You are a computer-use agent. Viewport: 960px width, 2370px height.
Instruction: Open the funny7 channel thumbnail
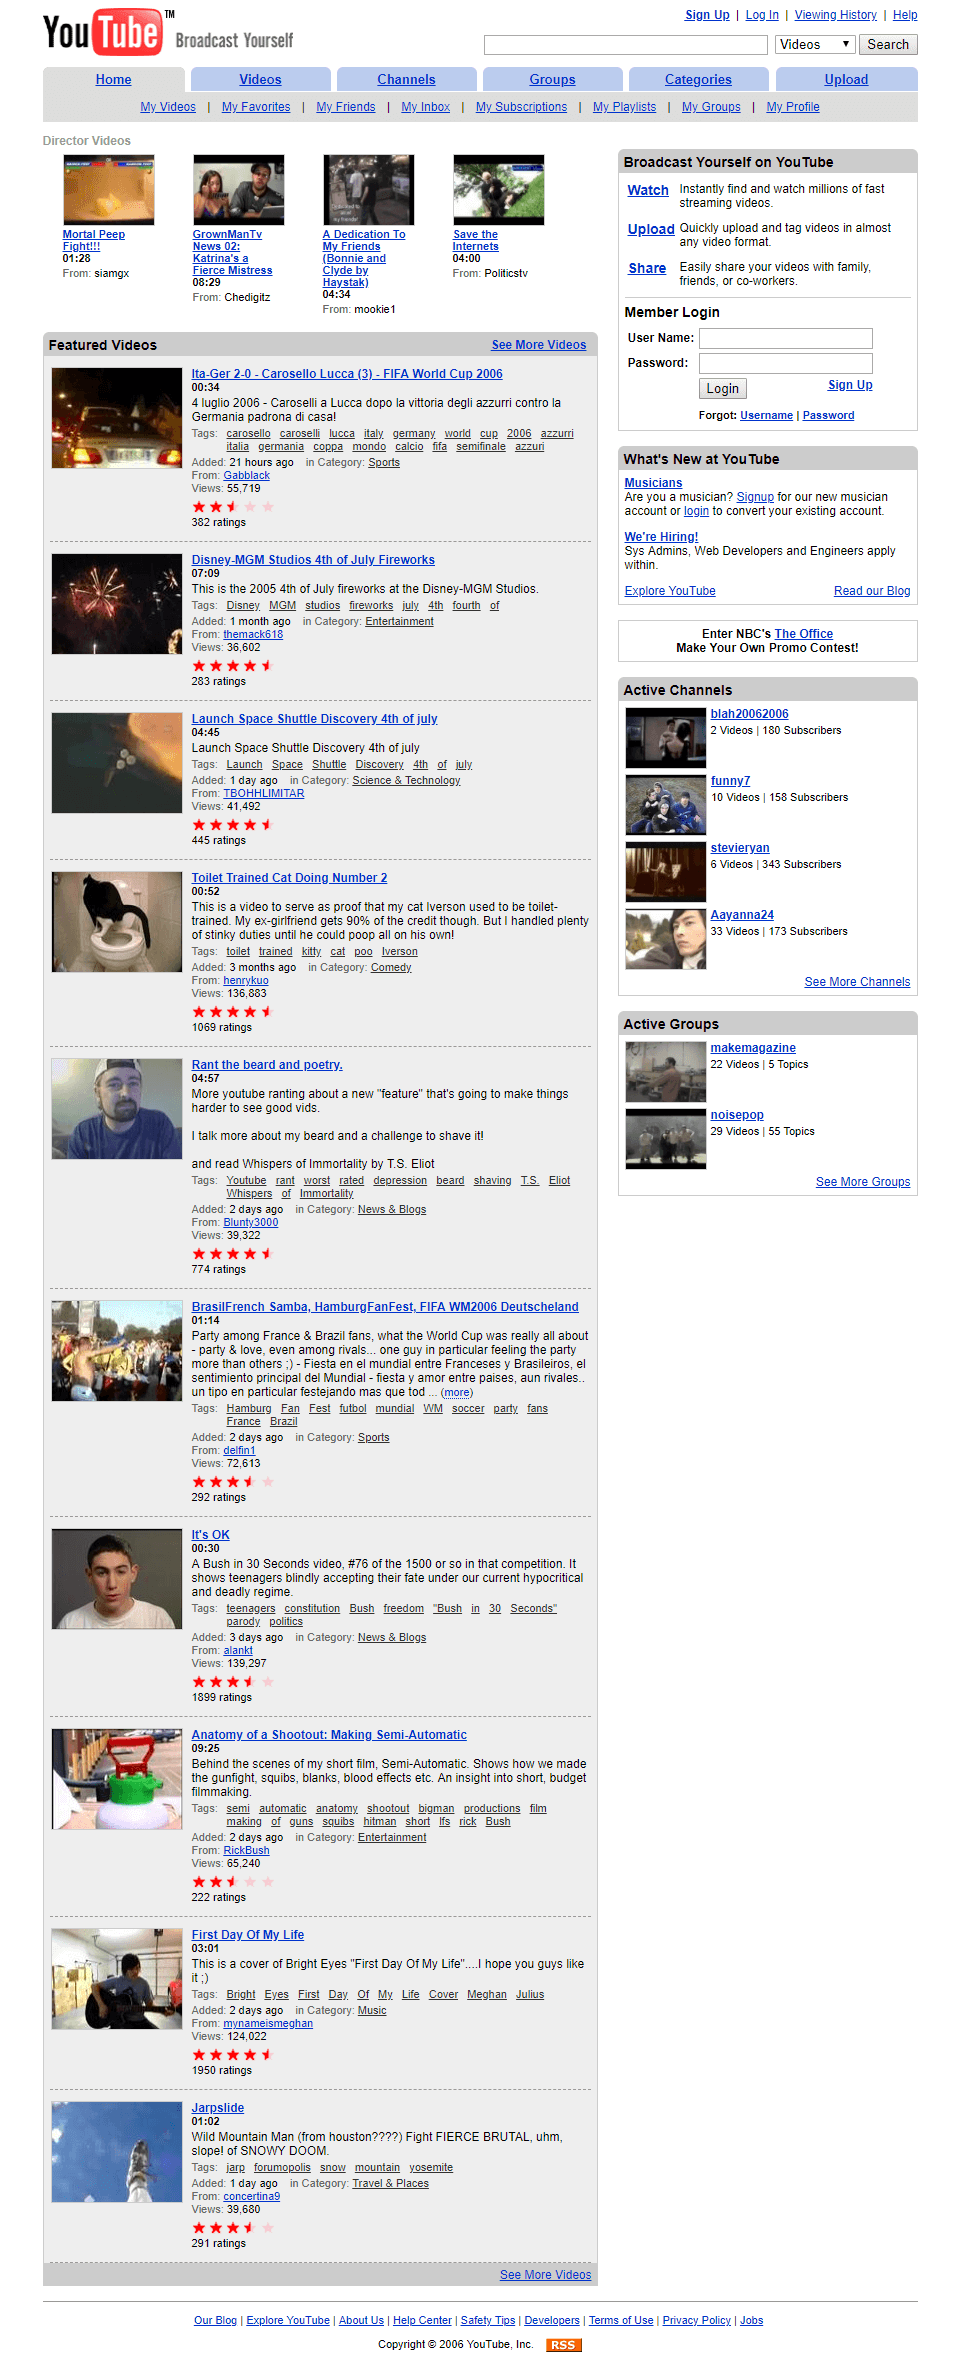point(665,804)
